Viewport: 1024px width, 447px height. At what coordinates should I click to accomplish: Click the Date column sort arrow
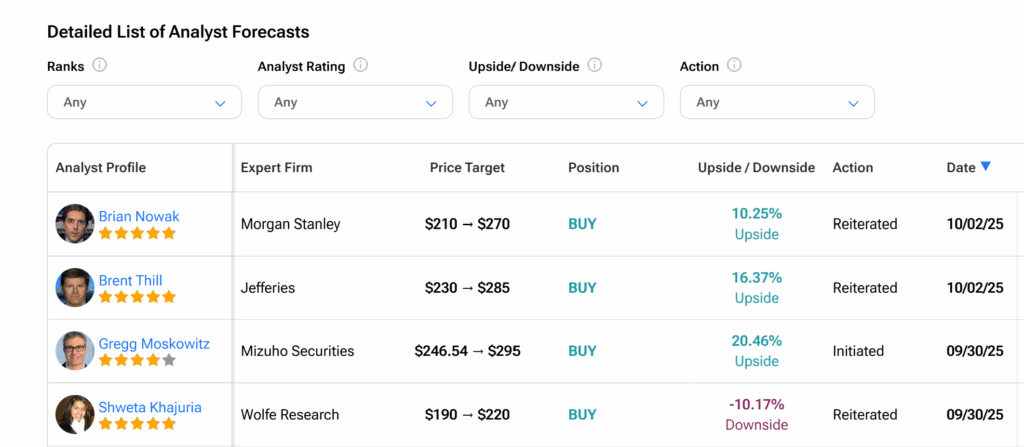(x=986, y=167)
